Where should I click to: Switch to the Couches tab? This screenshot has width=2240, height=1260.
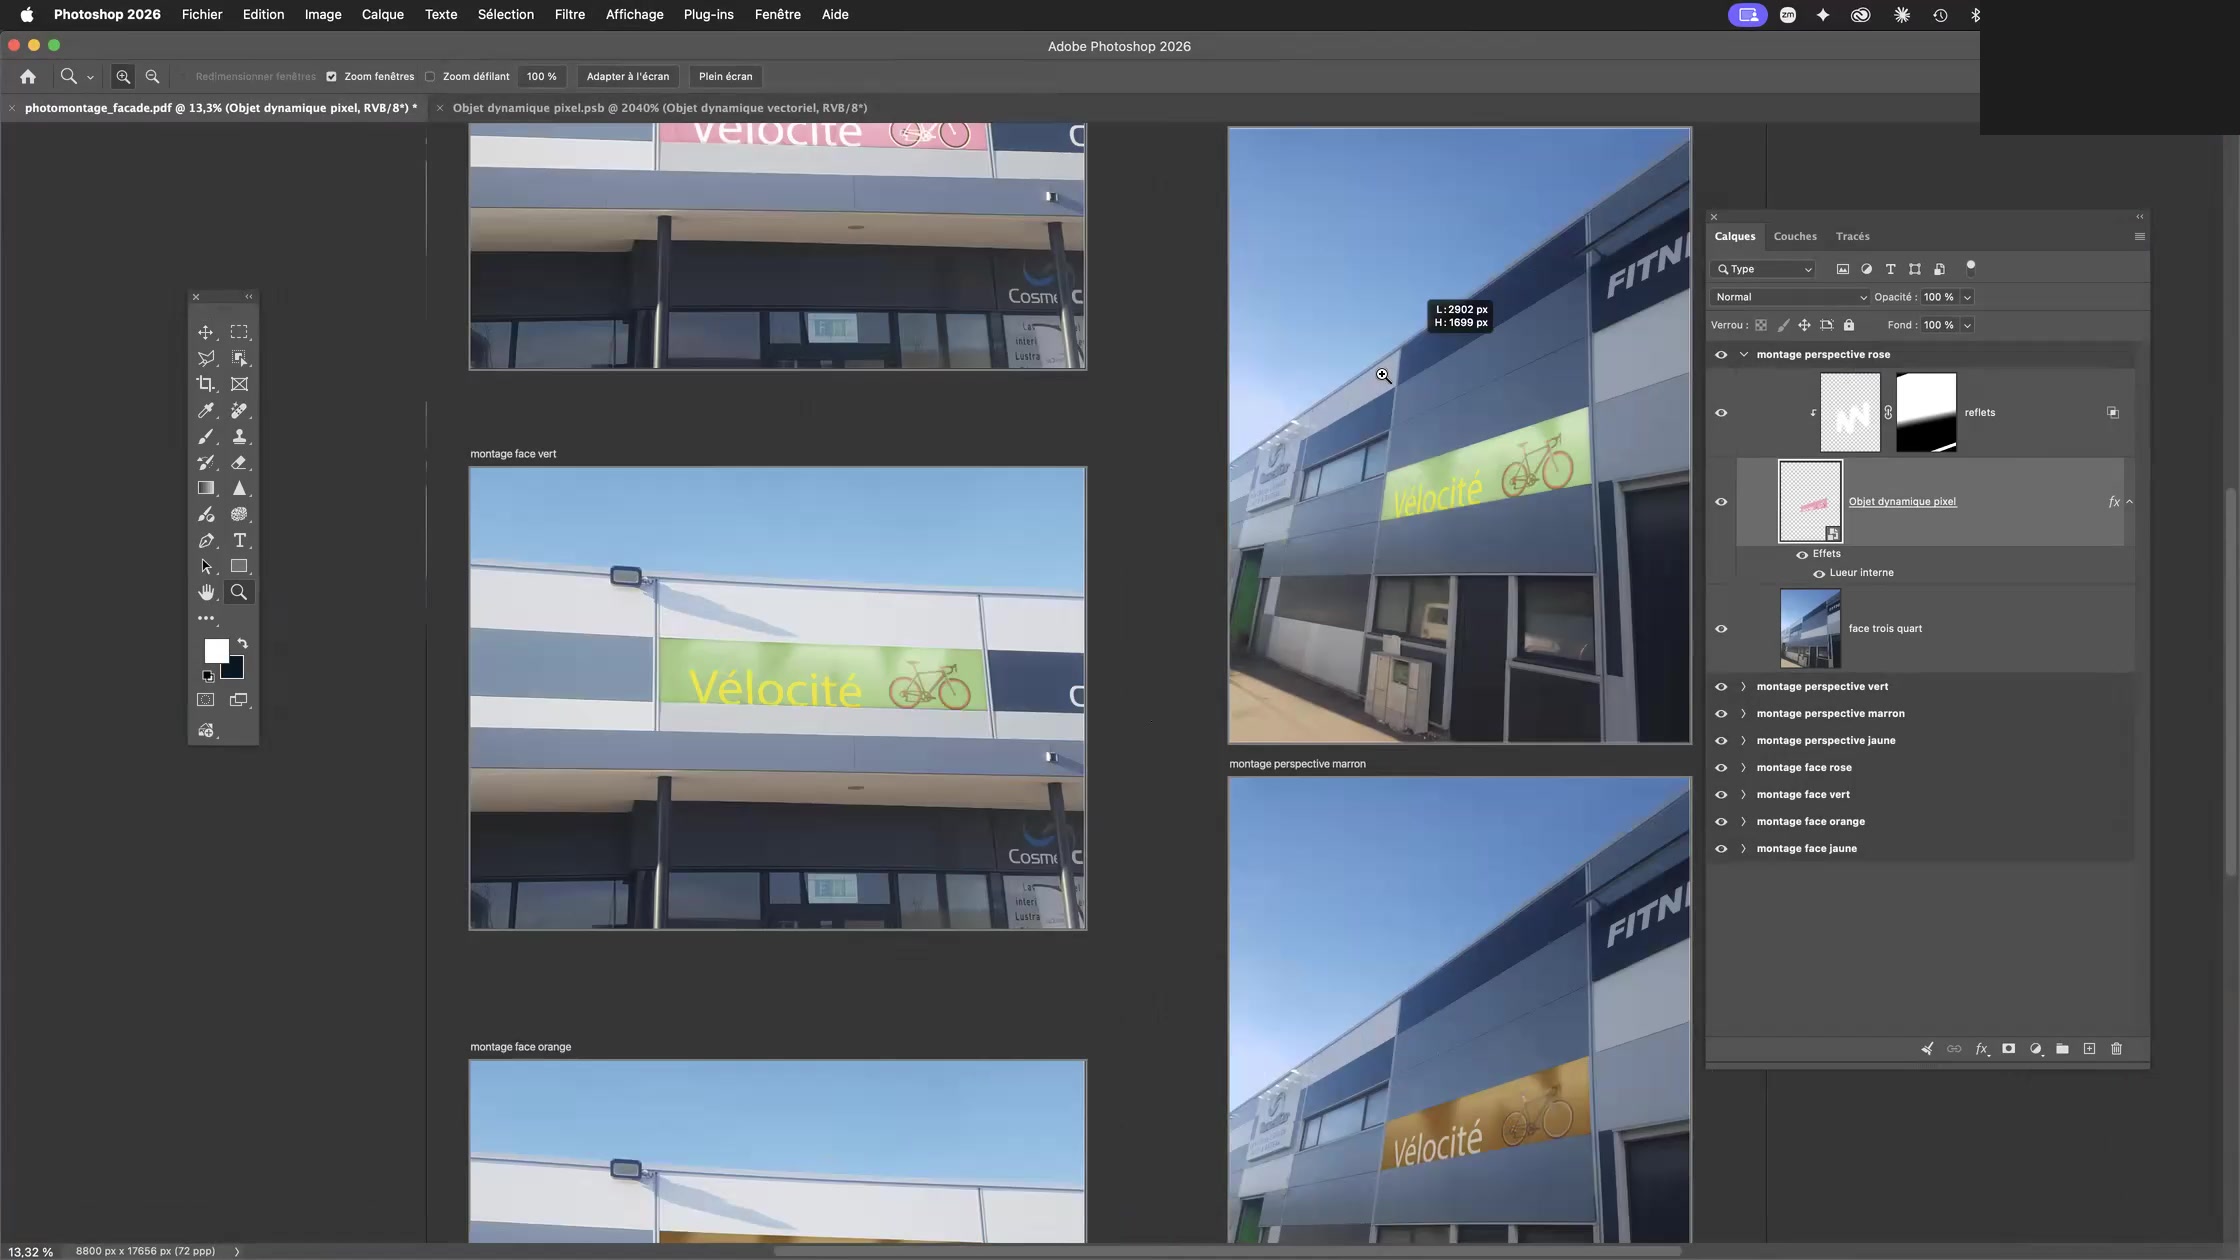click(1795, 236)
